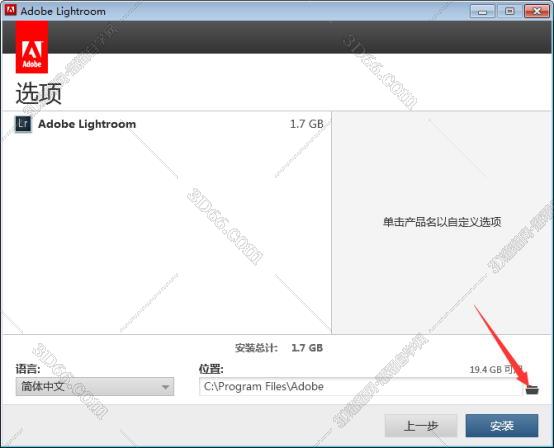Minimize the Adobe Lightroom installer window

tap(482, 11)
